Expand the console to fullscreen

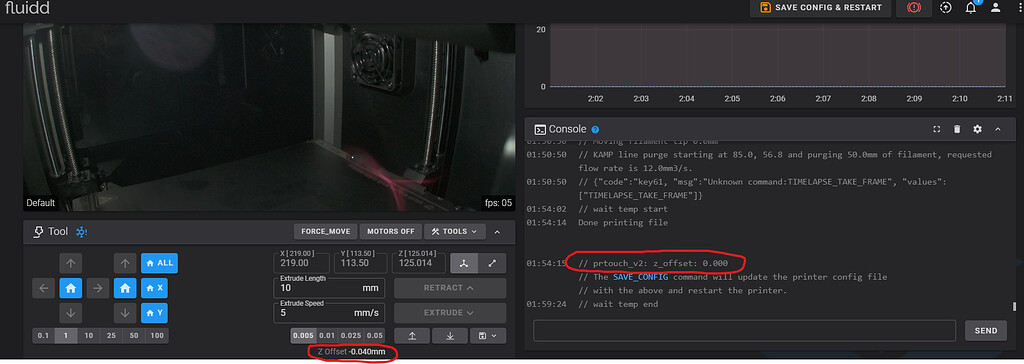936,129
